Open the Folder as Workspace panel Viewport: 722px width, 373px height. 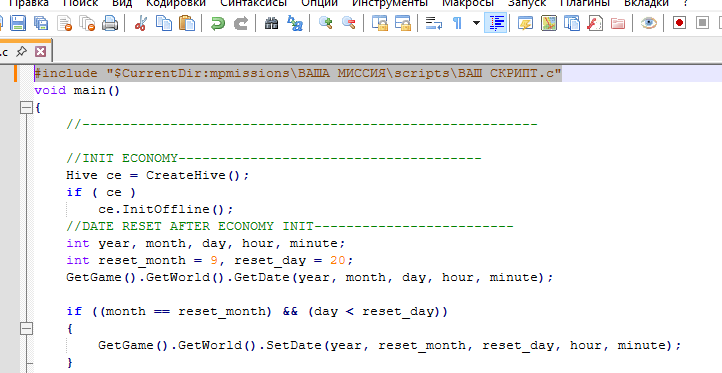tap(618, 23)
